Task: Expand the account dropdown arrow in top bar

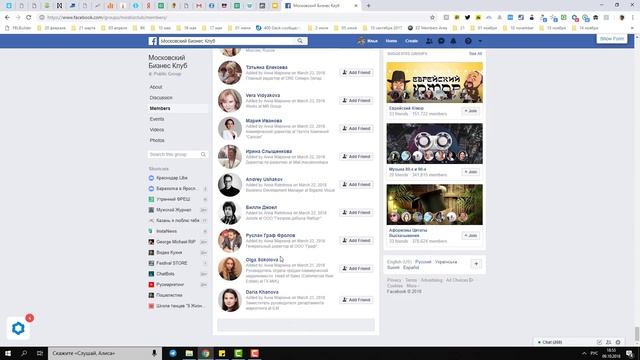Action: [480, 41]
